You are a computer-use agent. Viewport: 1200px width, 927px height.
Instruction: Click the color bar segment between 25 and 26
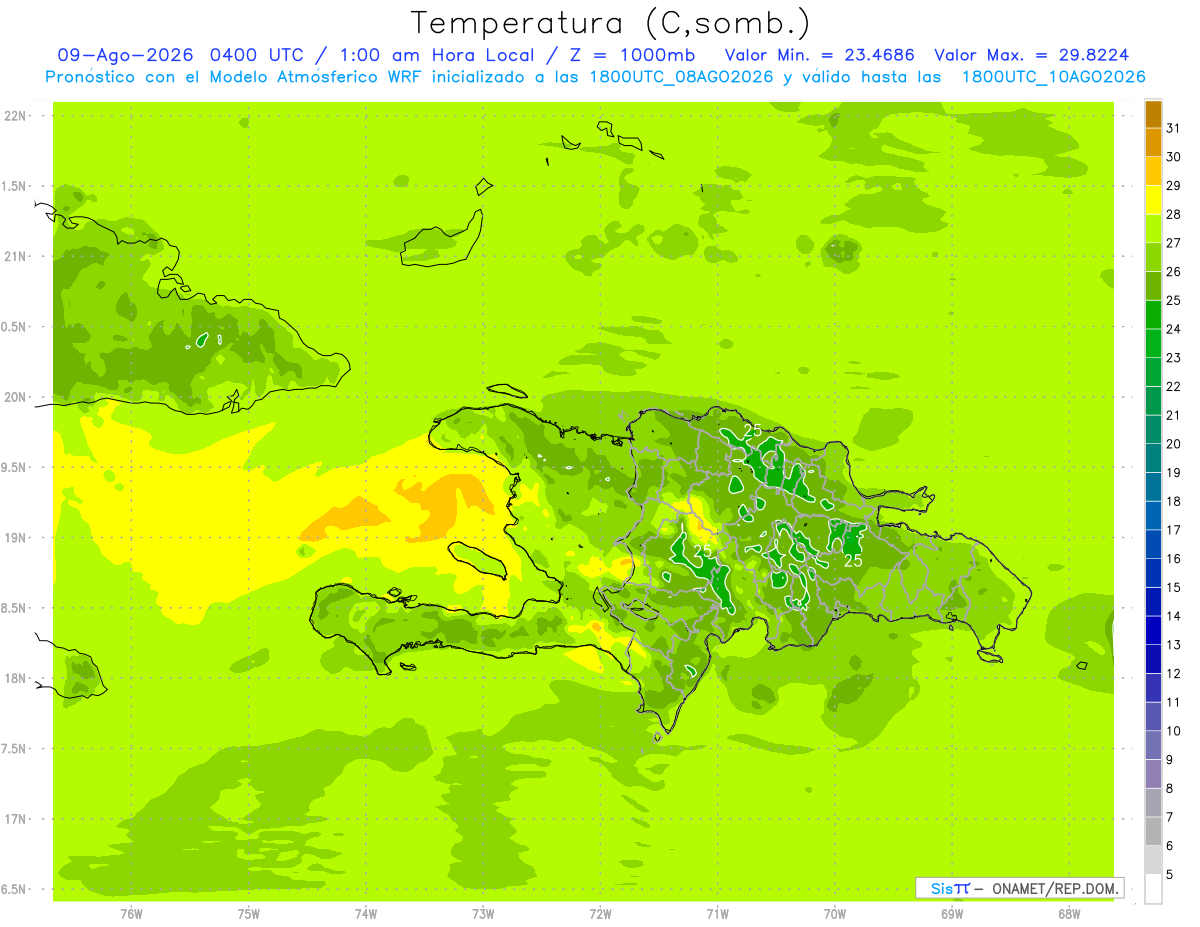[x=1153, y=286]
